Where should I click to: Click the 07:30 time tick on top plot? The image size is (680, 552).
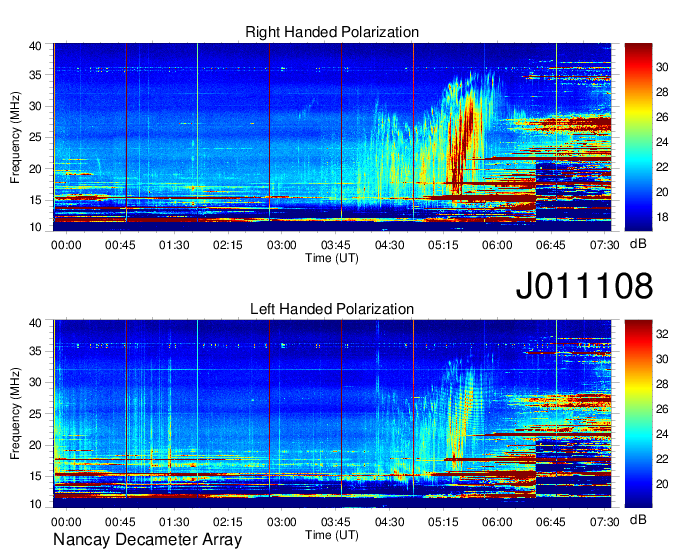point(605,245)
